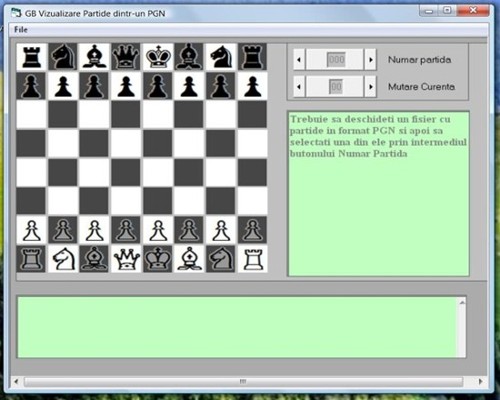
Task: Click the Mutare Curenta value field
Action: point(336,87)
